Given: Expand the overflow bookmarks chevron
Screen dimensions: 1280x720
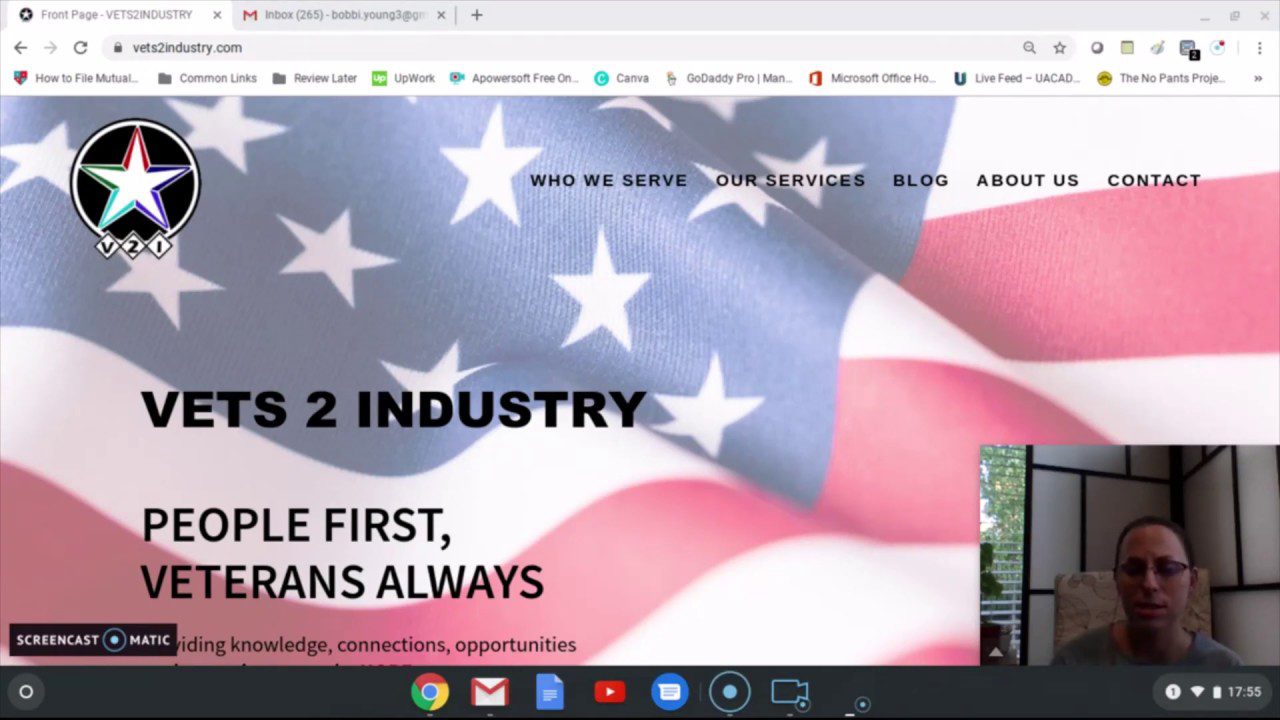Looking at the screenshot, I should pyautogui.click(x=1258, y=78).
